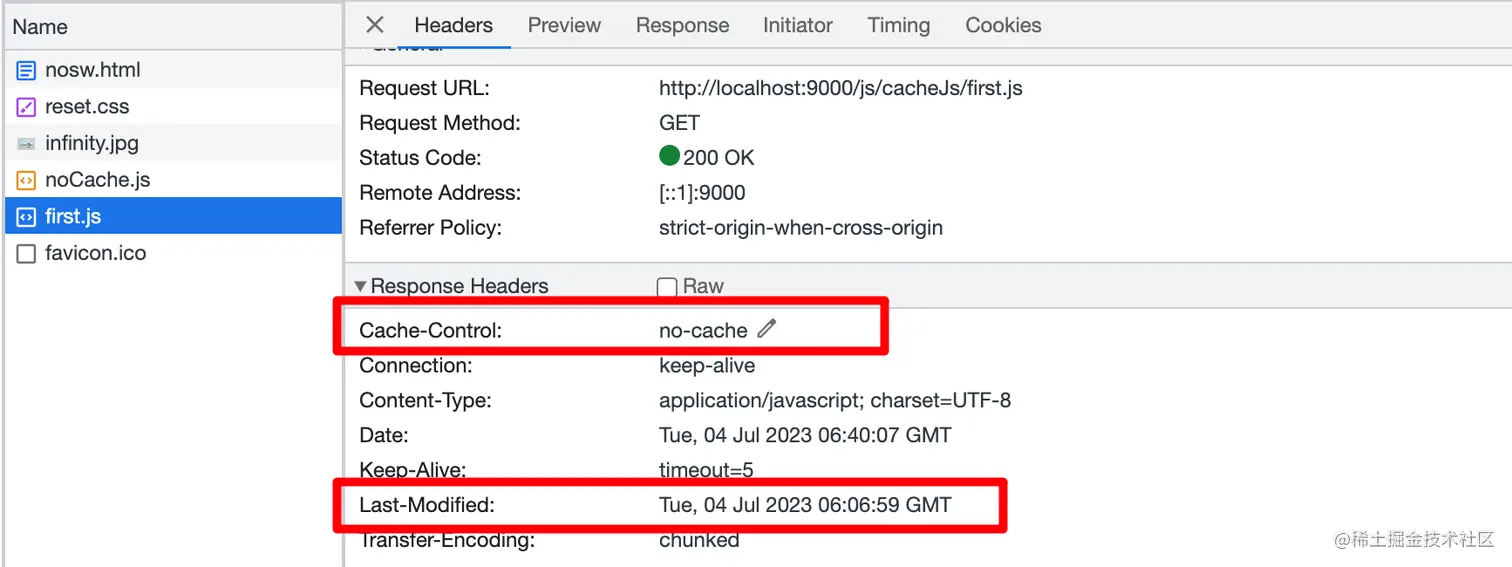1512x567 pixels.
Task: Select the Headers tab
Action: point(453,25)
